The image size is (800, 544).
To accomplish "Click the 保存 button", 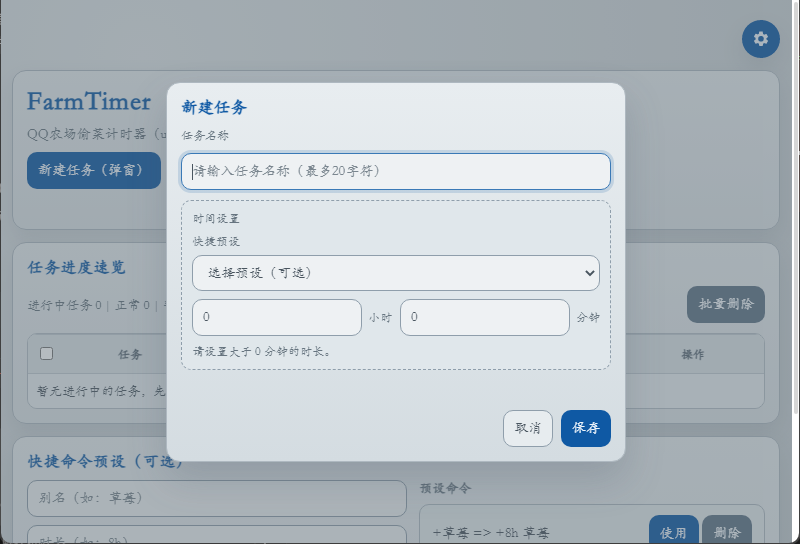I will [x=585, y=428].
